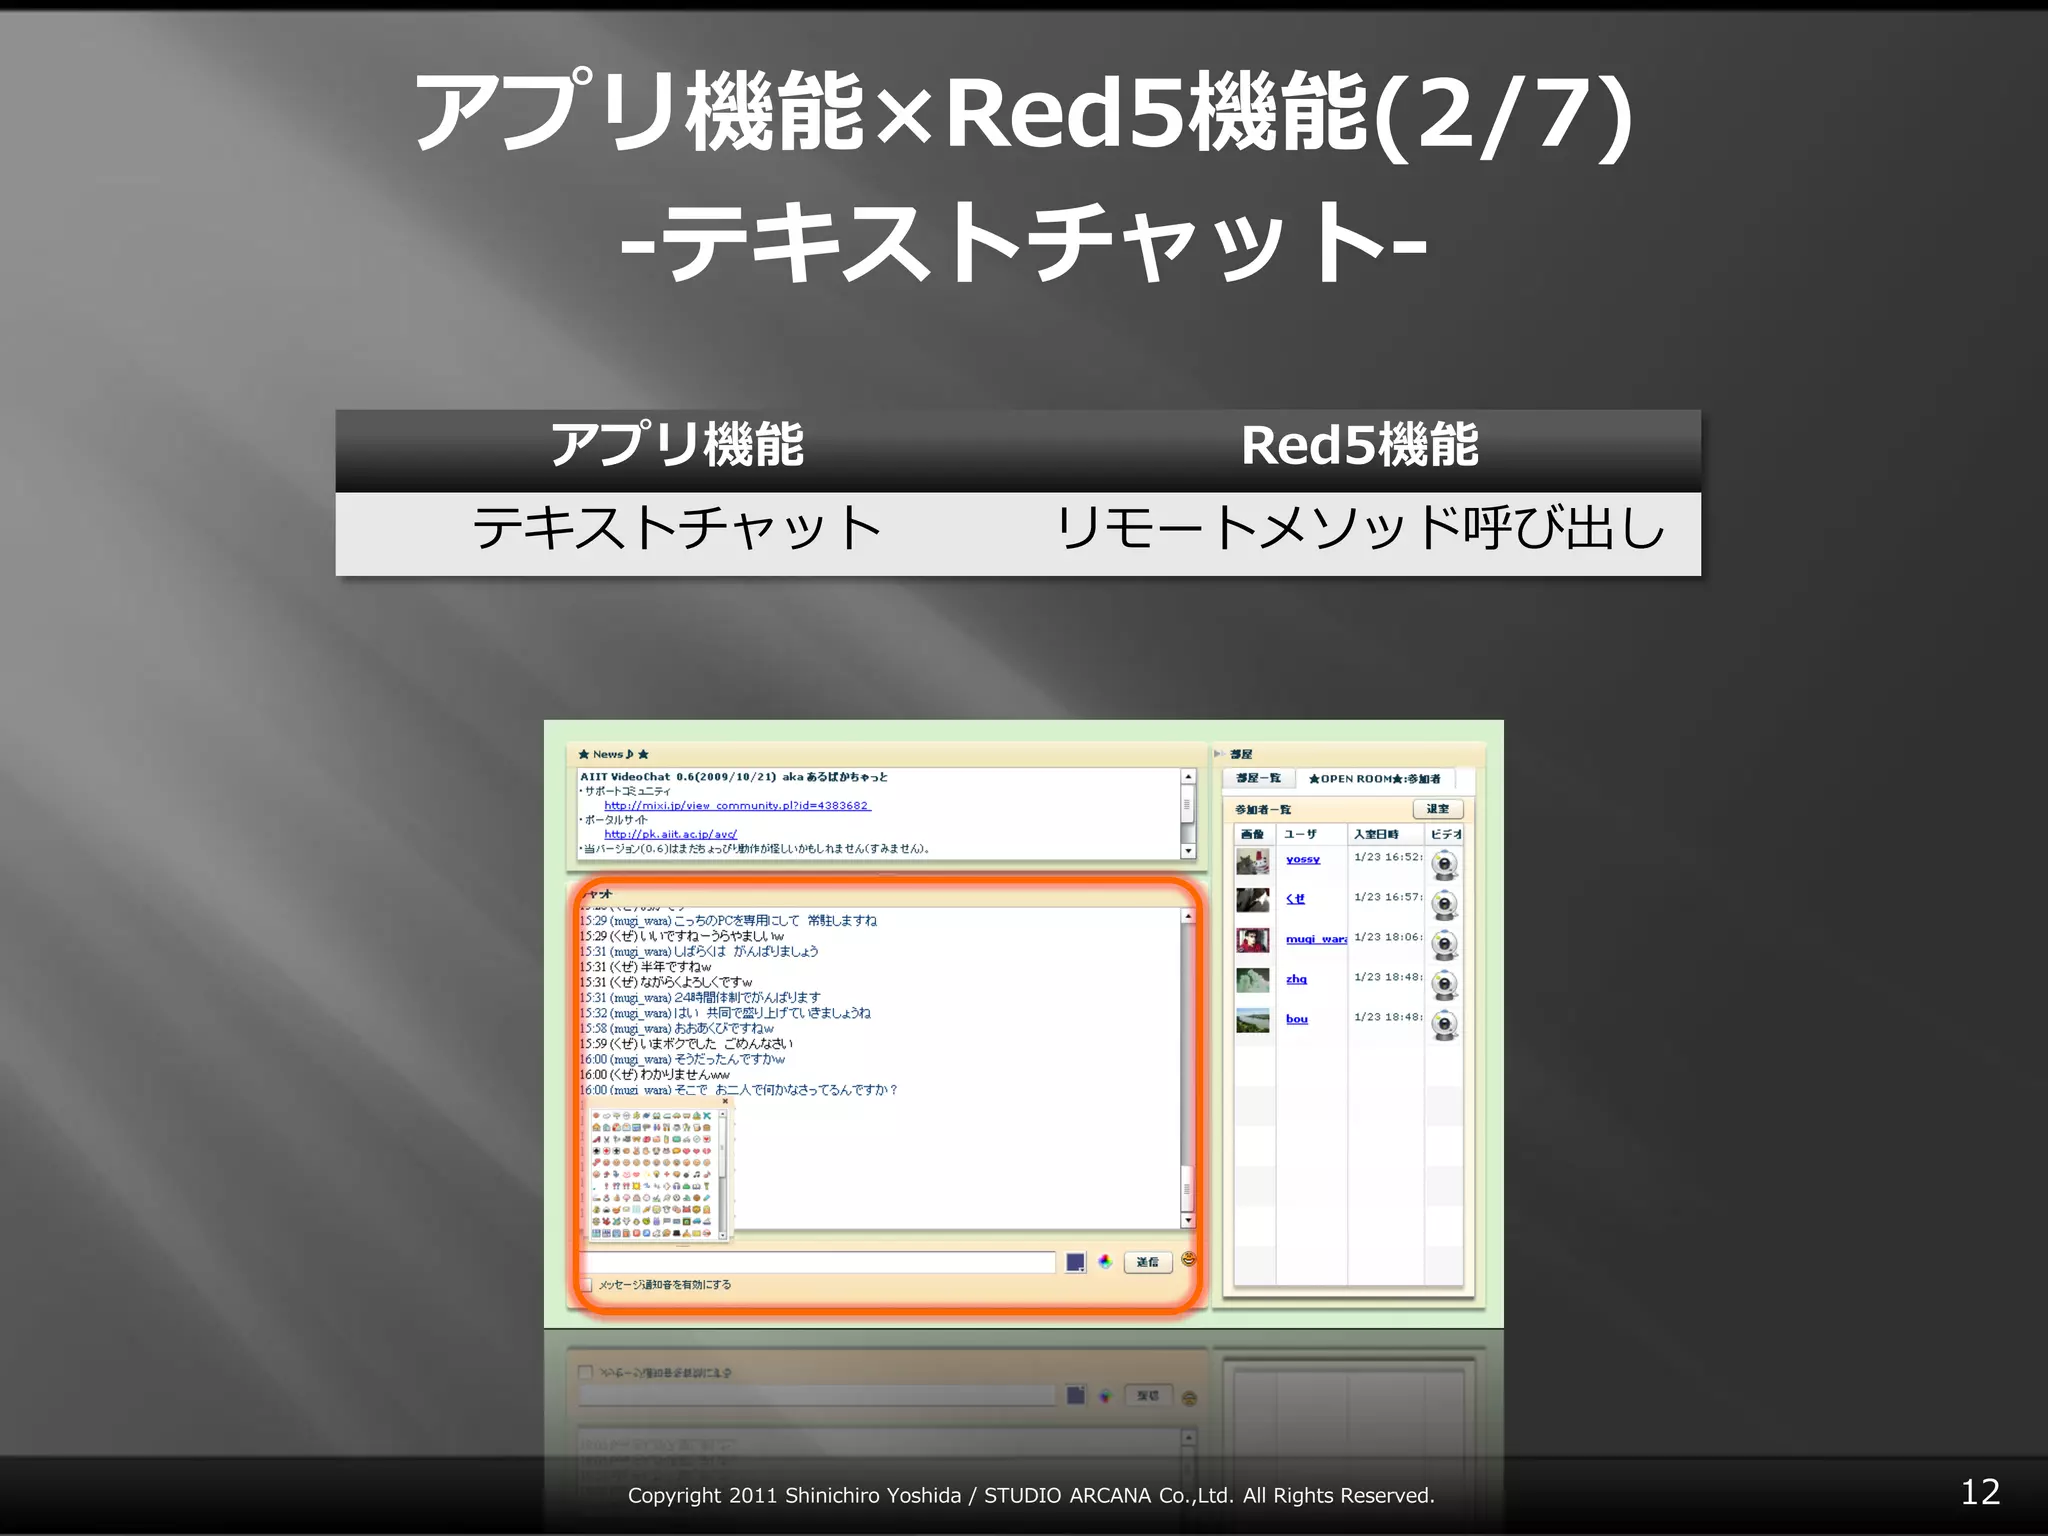
Task: Click bou's avatar thumbnail
Action: [x=1253, y=1020]
